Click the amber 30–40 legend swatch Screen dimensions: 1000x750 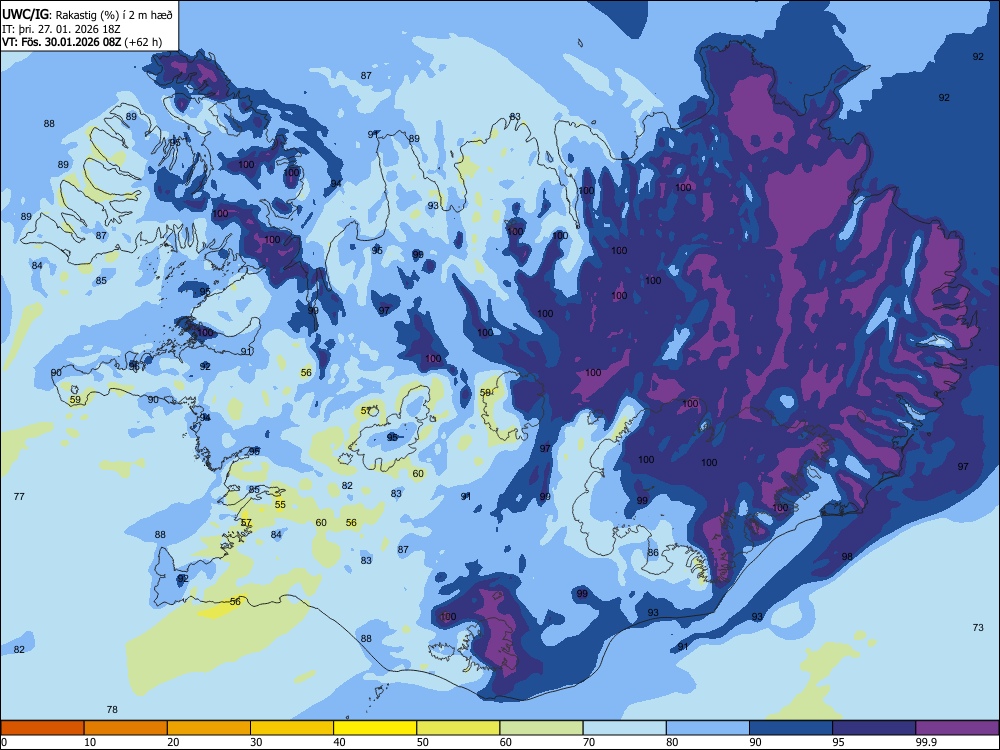pos(292,728)
